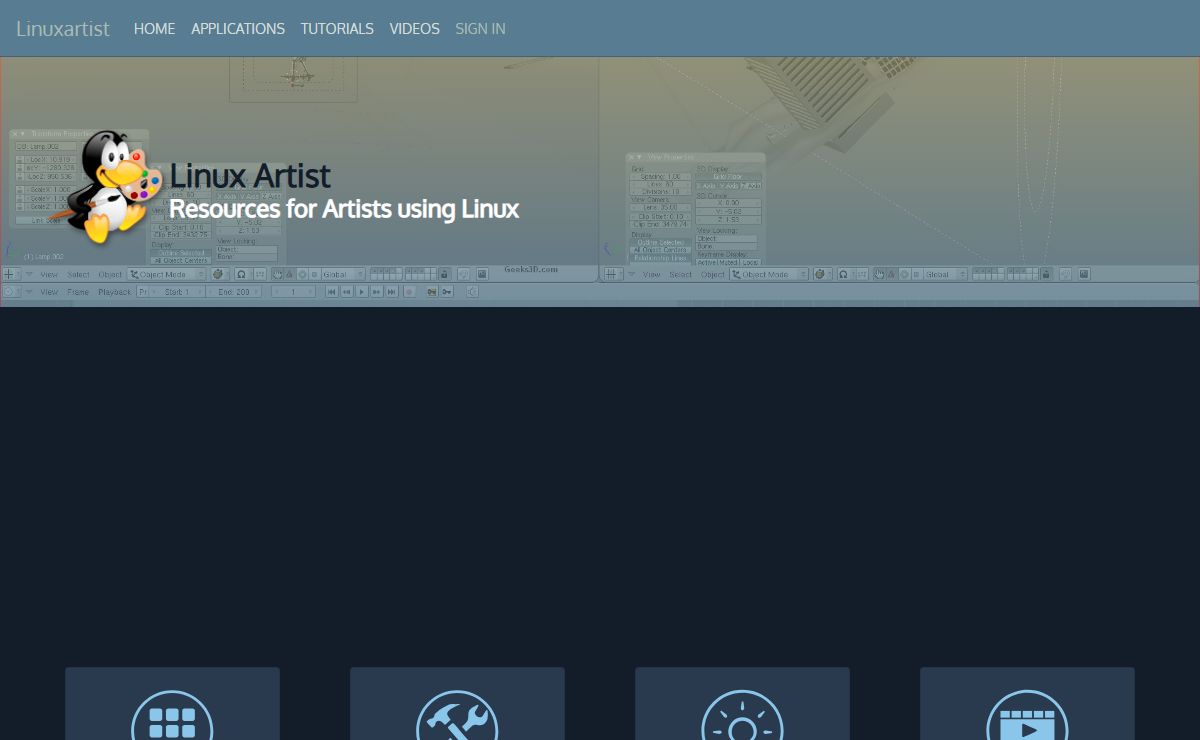Open the hammer and wrench tools icon card
1200x740 pixels.
pos(457,704)
